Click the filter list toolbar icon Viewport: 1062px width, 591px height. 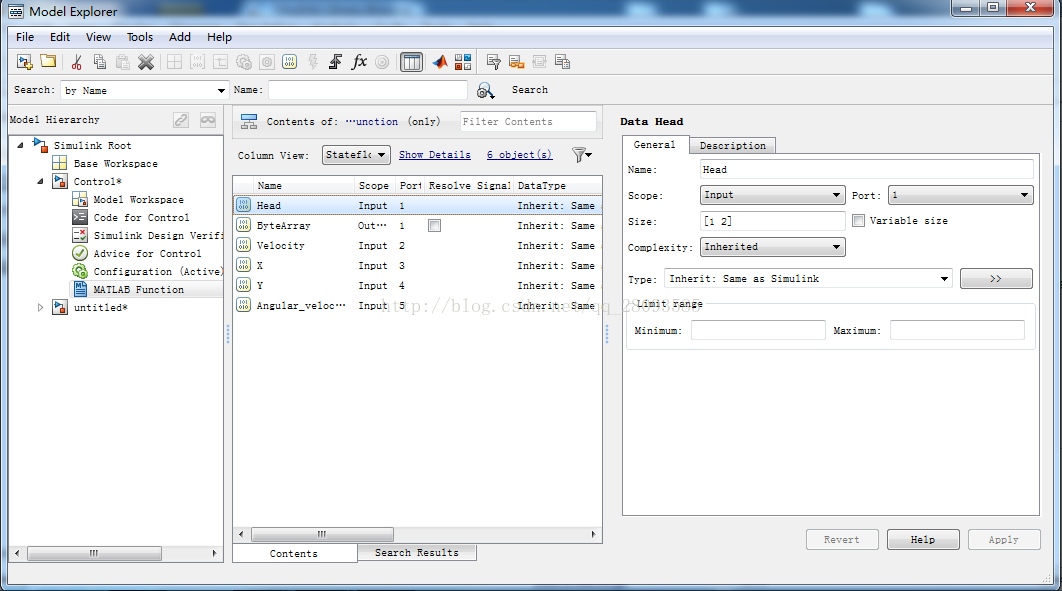[494, 62]
